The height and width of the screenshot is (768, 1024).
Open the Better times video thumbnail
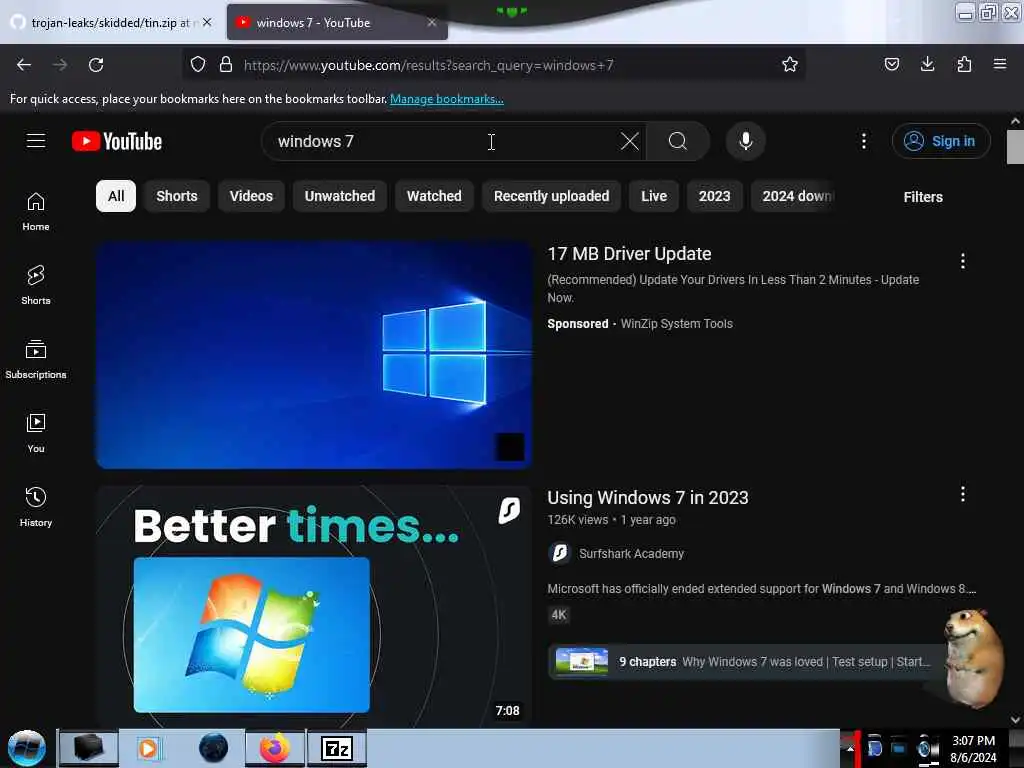[x=314, y=607]
